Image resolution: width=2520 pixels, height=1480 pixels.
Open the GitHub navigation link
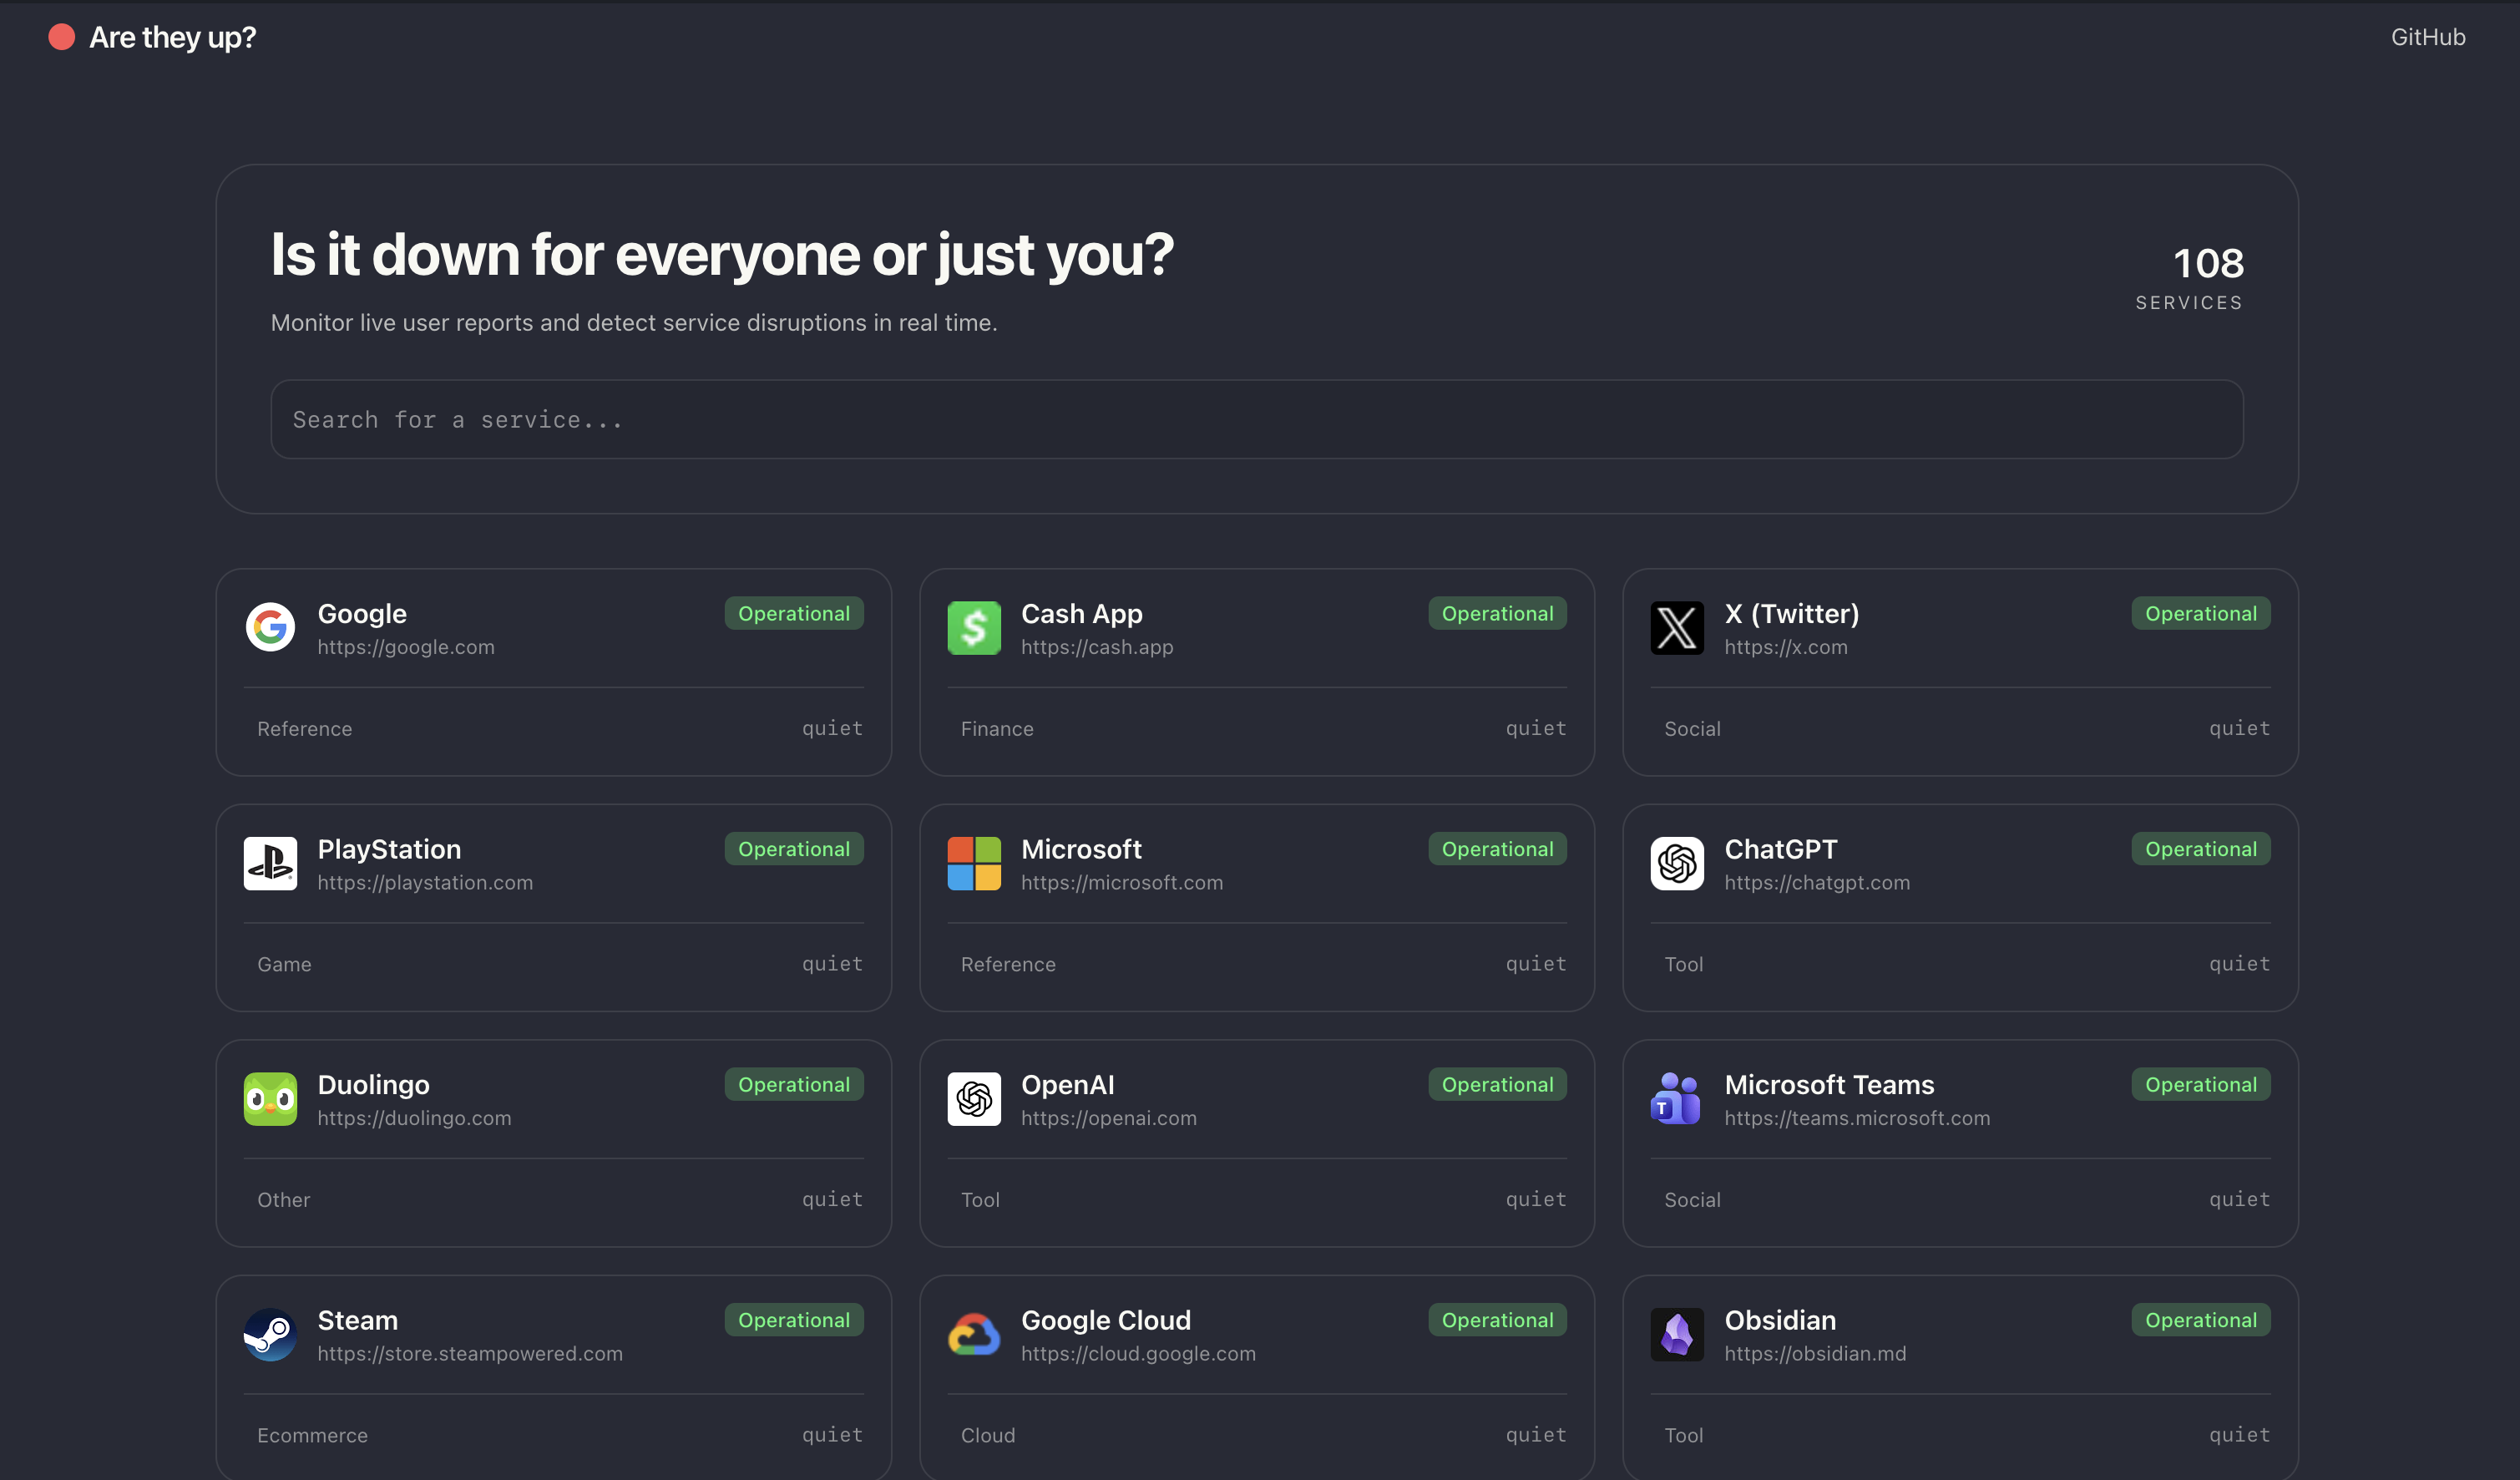[x=2428, y=37]
